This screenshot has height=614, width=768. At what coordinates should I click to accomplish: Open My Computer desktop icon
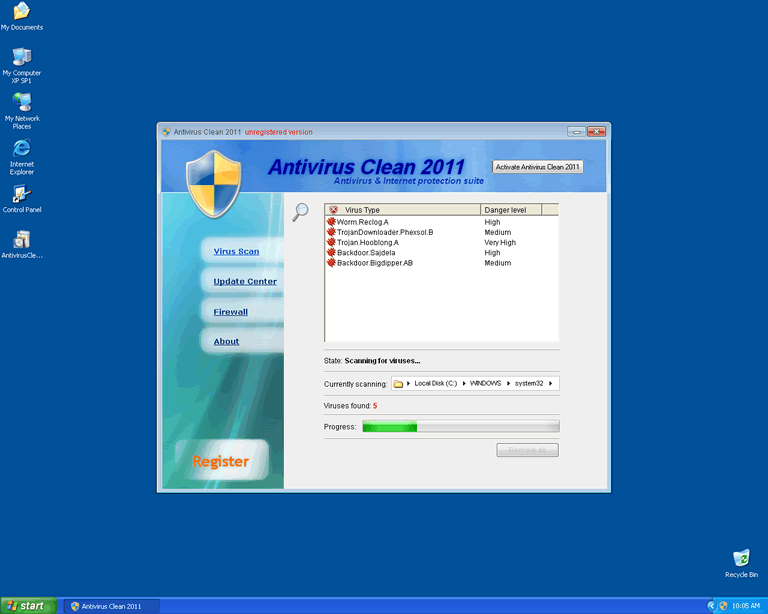[x=21, y=57]
